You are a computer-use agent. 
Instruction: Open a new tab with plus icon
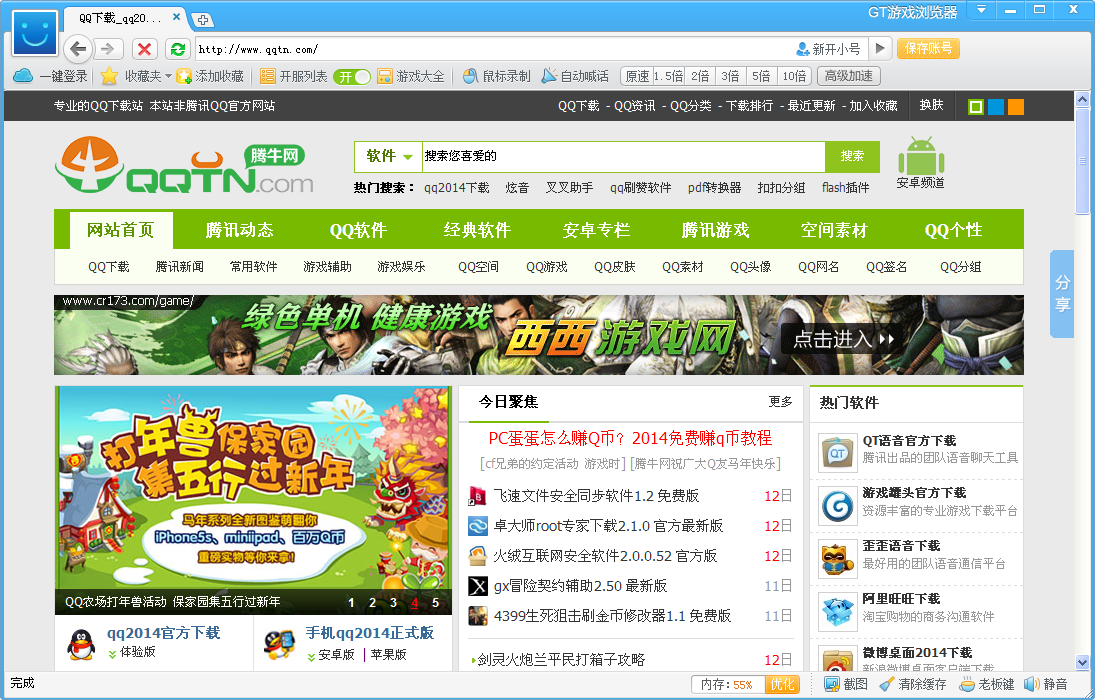(x=203, y=20)
